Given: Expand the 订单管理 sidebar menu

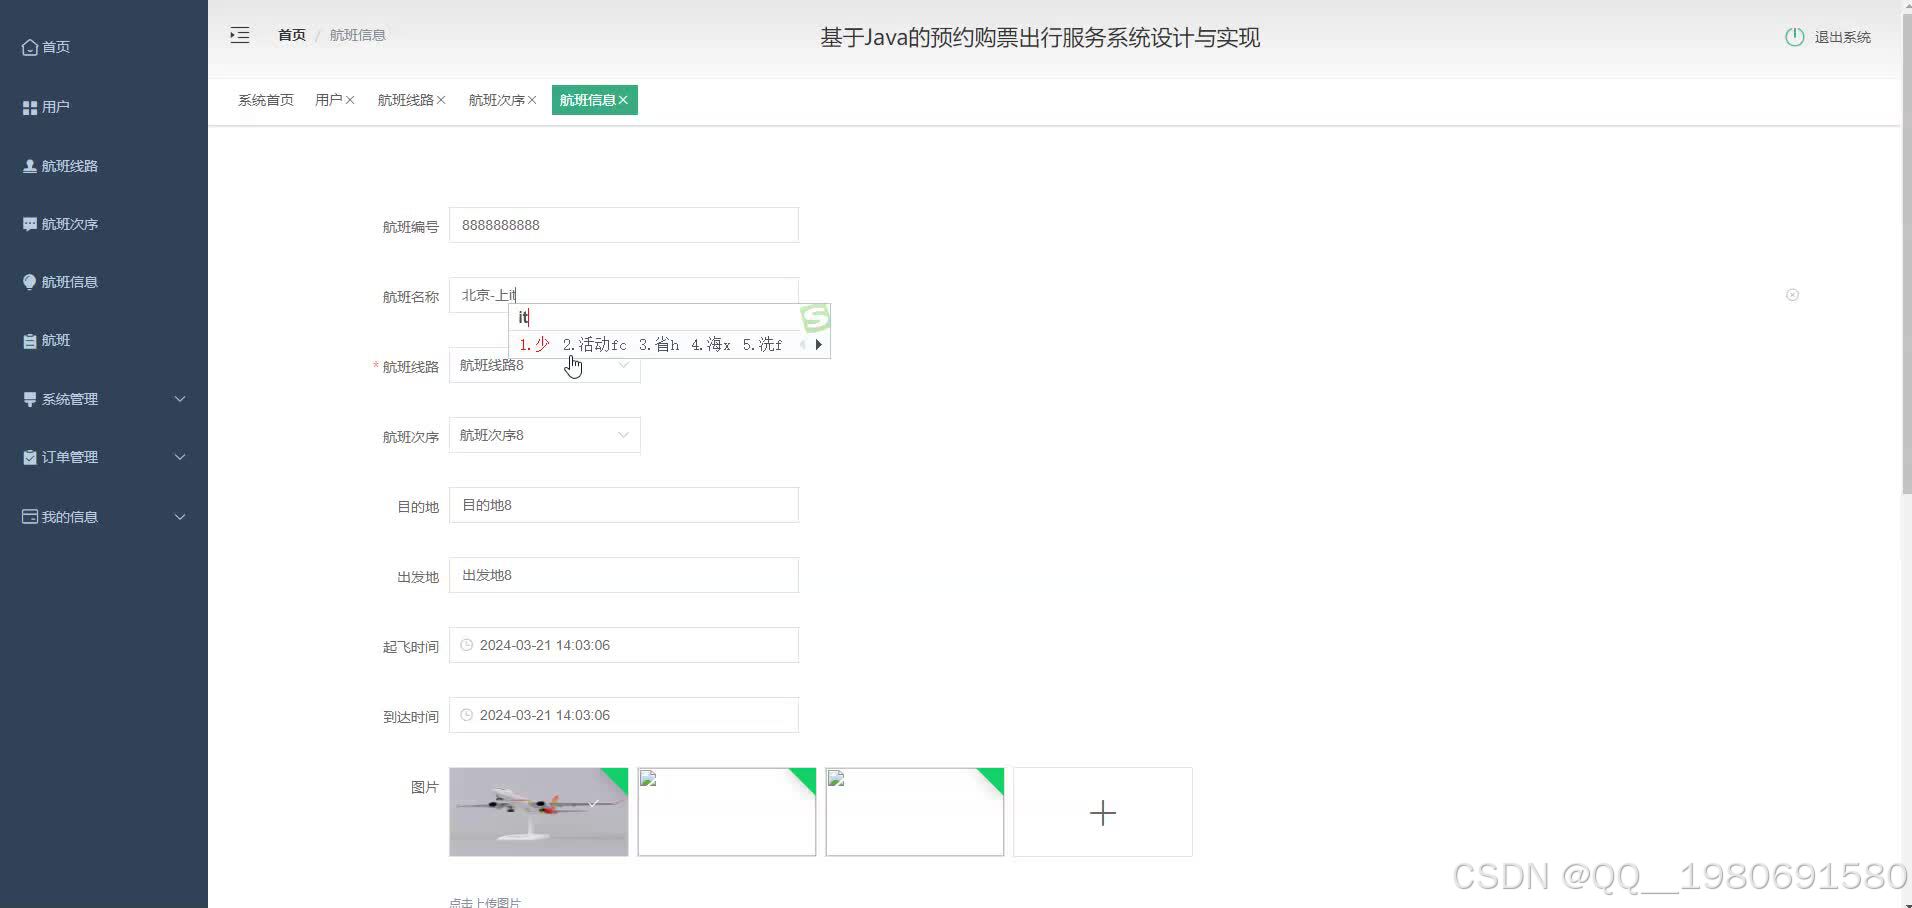Looking at the screenshot, I should pyautogui.click(x=70, y=457).
